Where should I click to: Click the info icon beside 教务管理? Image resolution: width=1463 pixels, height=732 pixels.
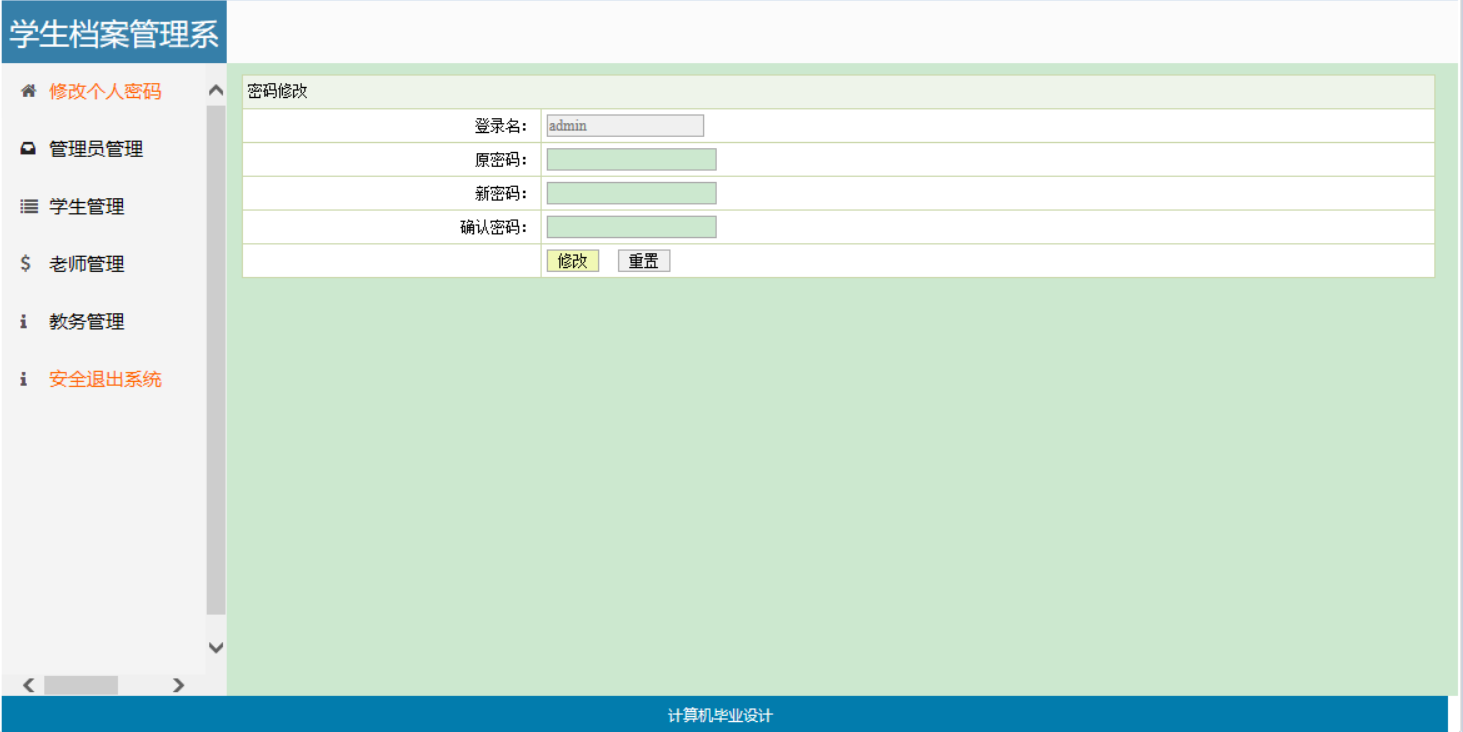click(x=24, y=322)
